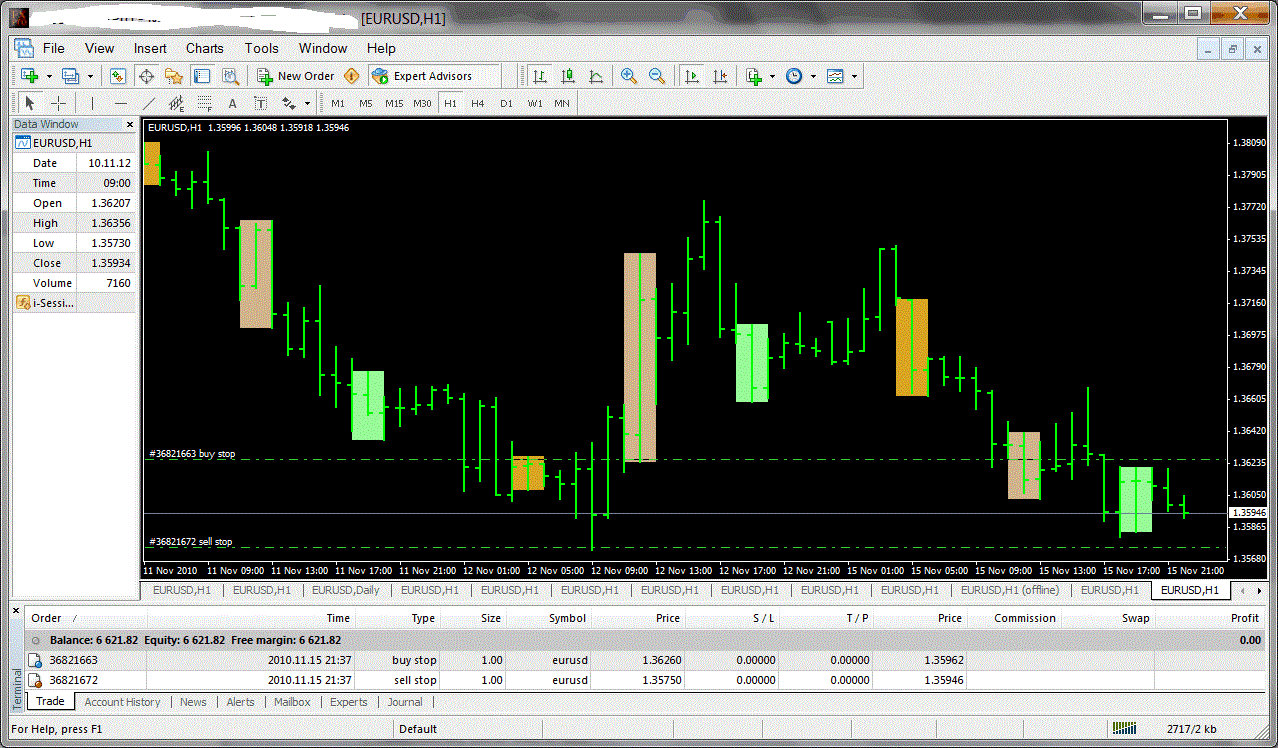Viewport: 1278px width, 748px height.
Task: Open the Strategy Tester icon
Action: (230, 76)
